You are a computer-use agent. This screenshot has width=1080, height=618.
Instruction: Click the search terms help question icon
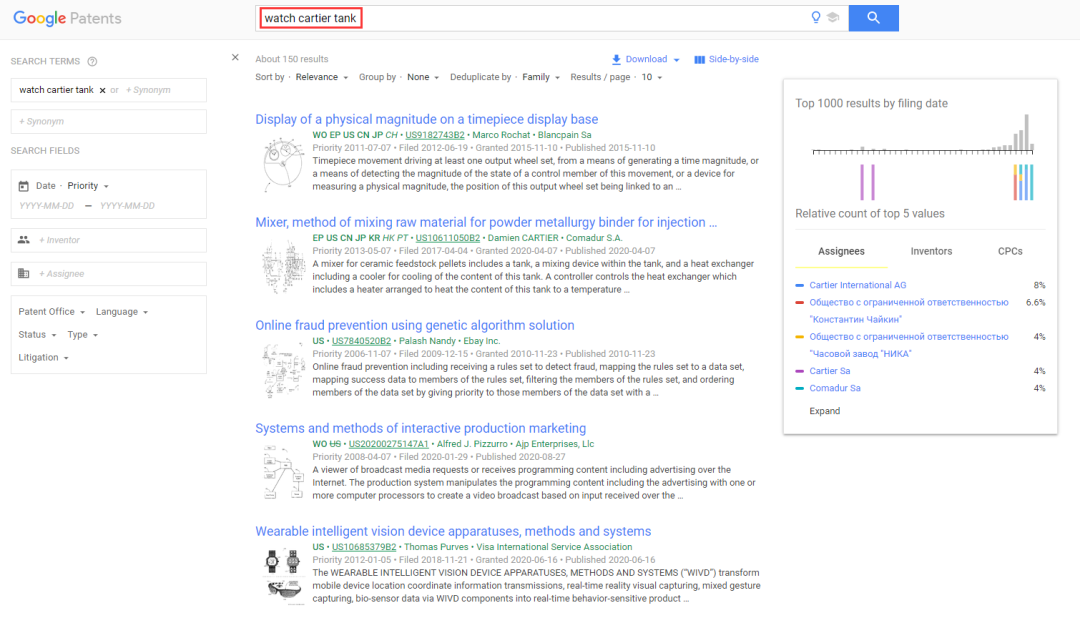click(92, 61)
